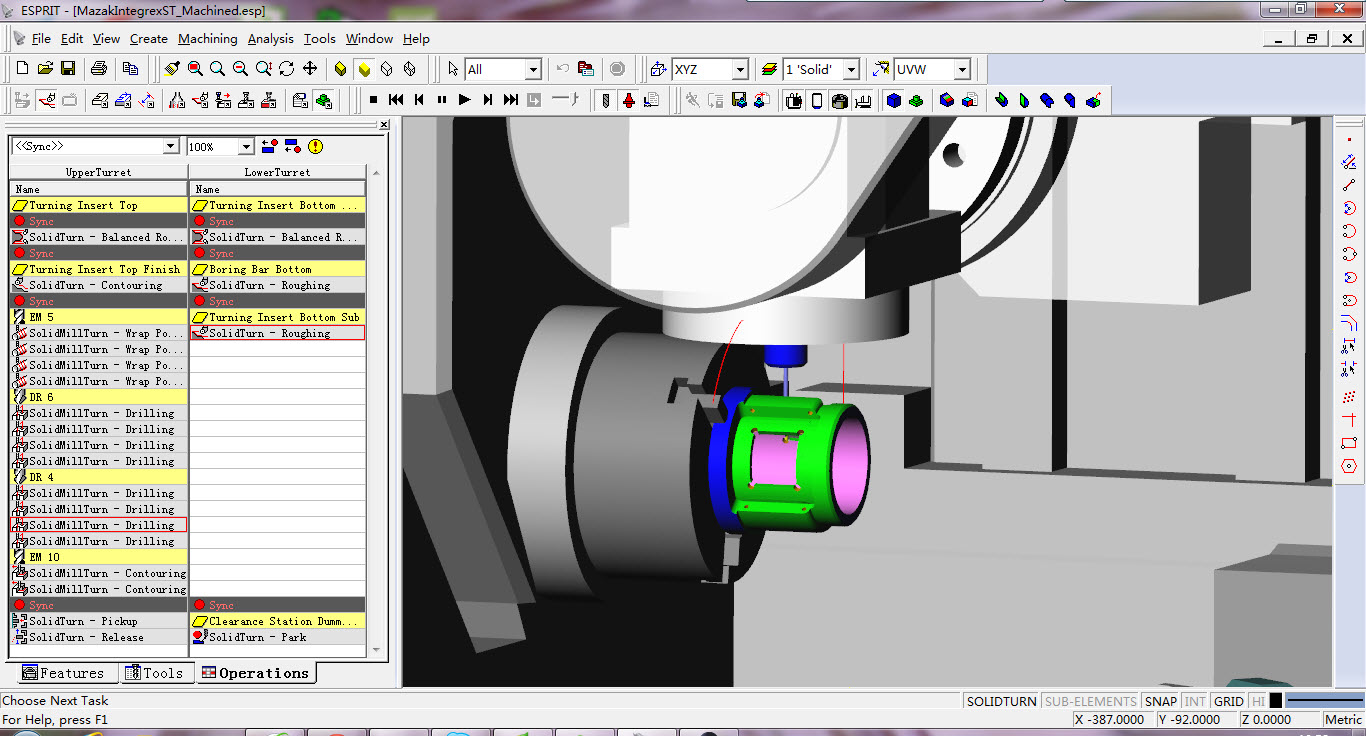Toggle the HI indicator in the status bar
The height and width of the screenshot is (736, 1366).
pyautogui.click(x=1258, y=701)
